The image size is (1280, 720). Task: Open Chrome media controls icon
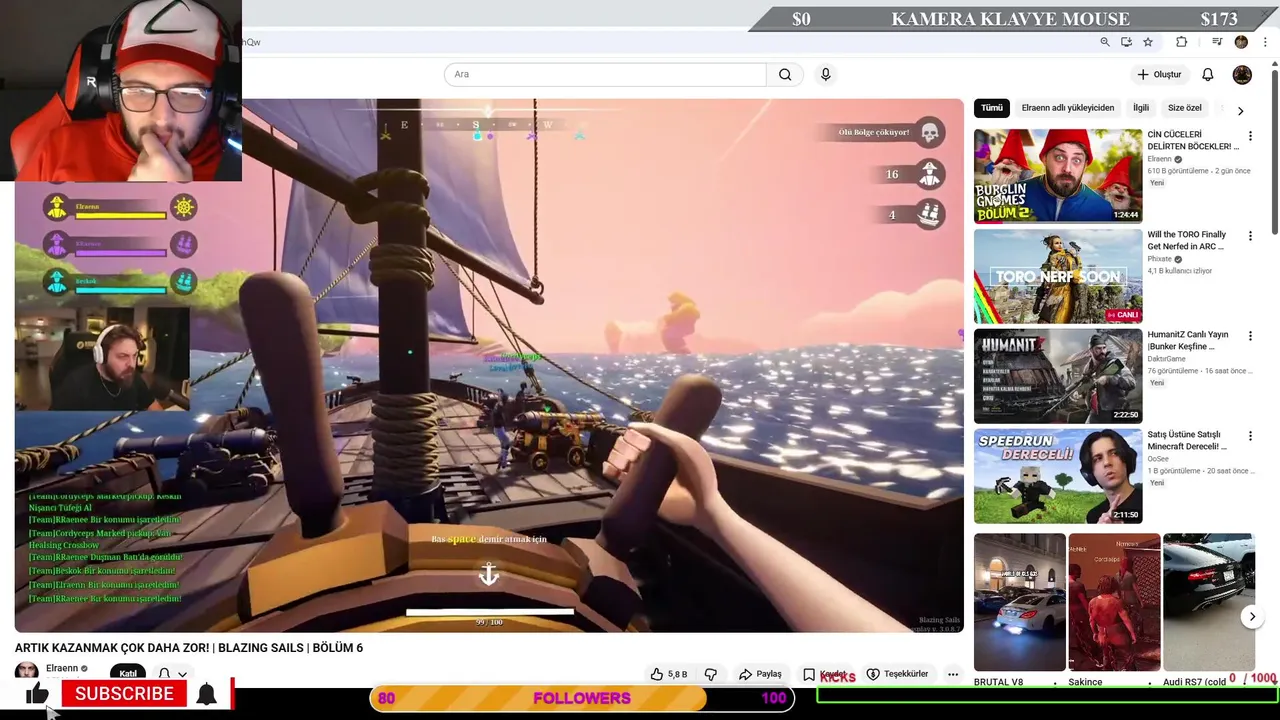coord(1217,42)
